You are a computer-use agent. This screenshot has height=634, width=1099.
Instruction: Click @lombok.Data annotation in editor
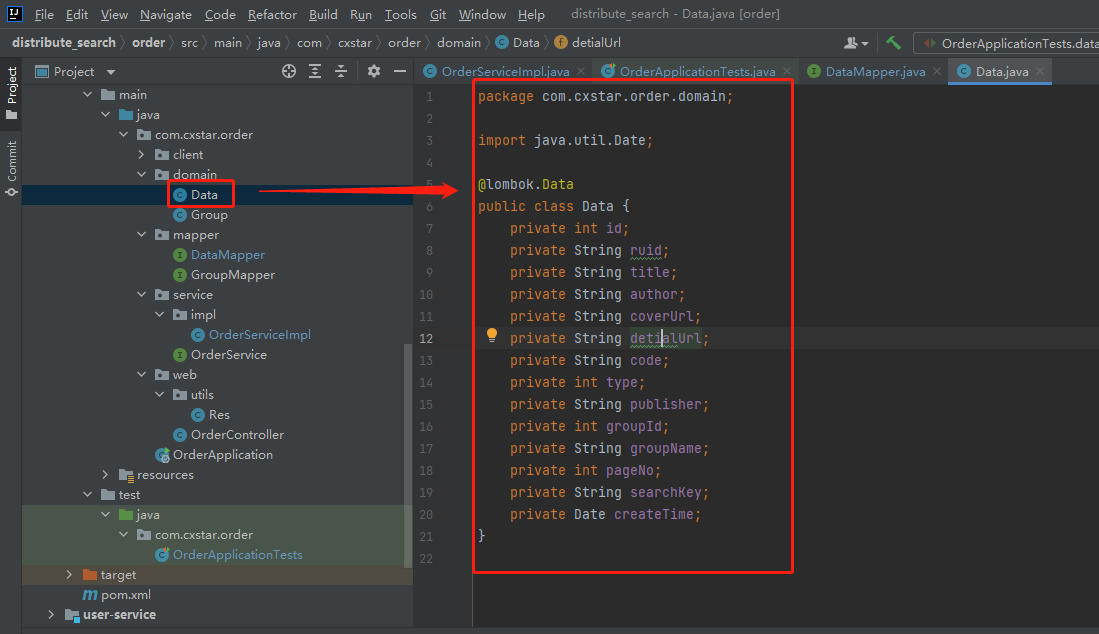526,184
